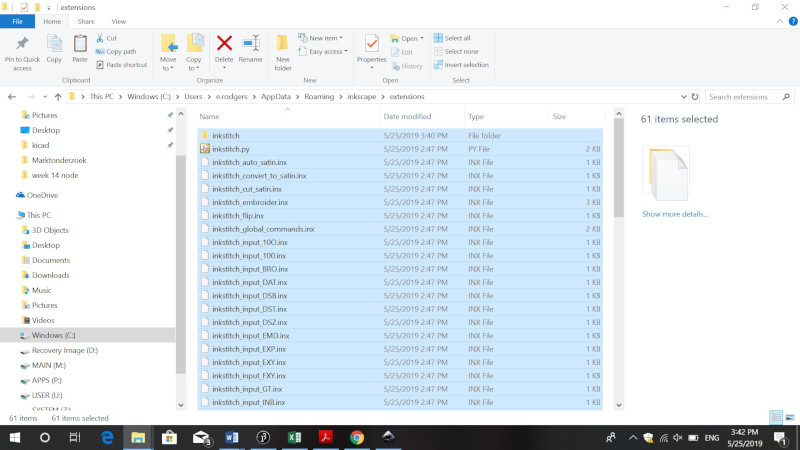Click the file list scroll-down arrow
The height and width of the screenshot is (450, 800).
(619, 405)
